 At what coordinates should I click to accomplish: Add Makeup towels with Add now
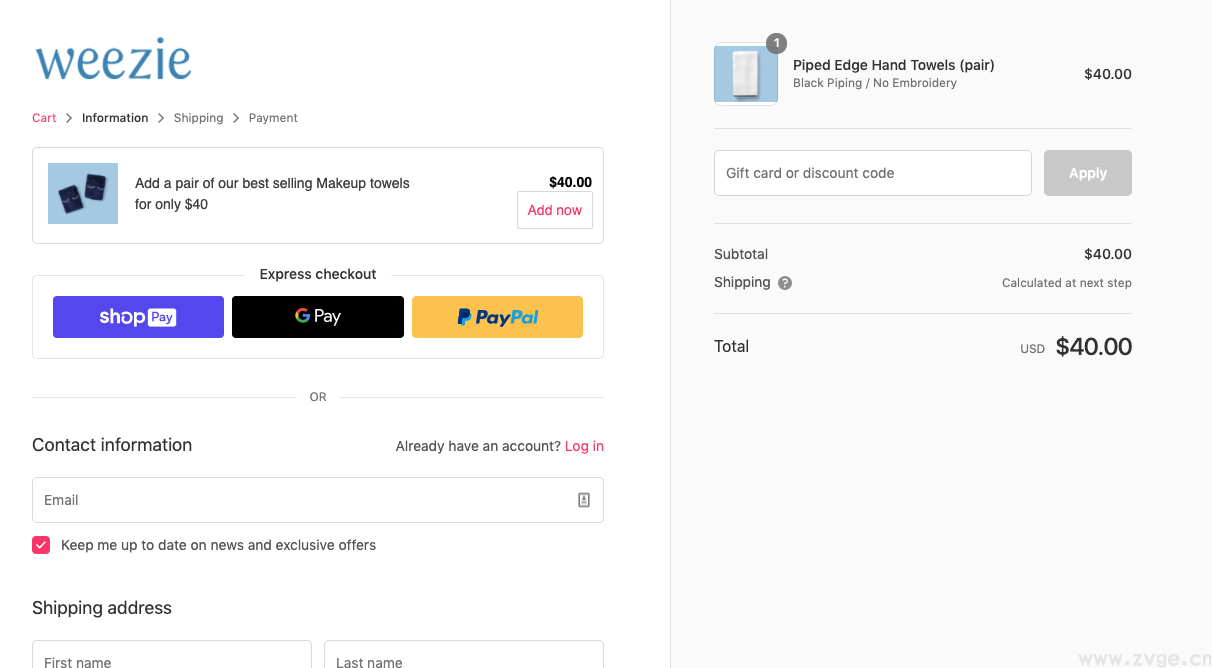point(554,210)
